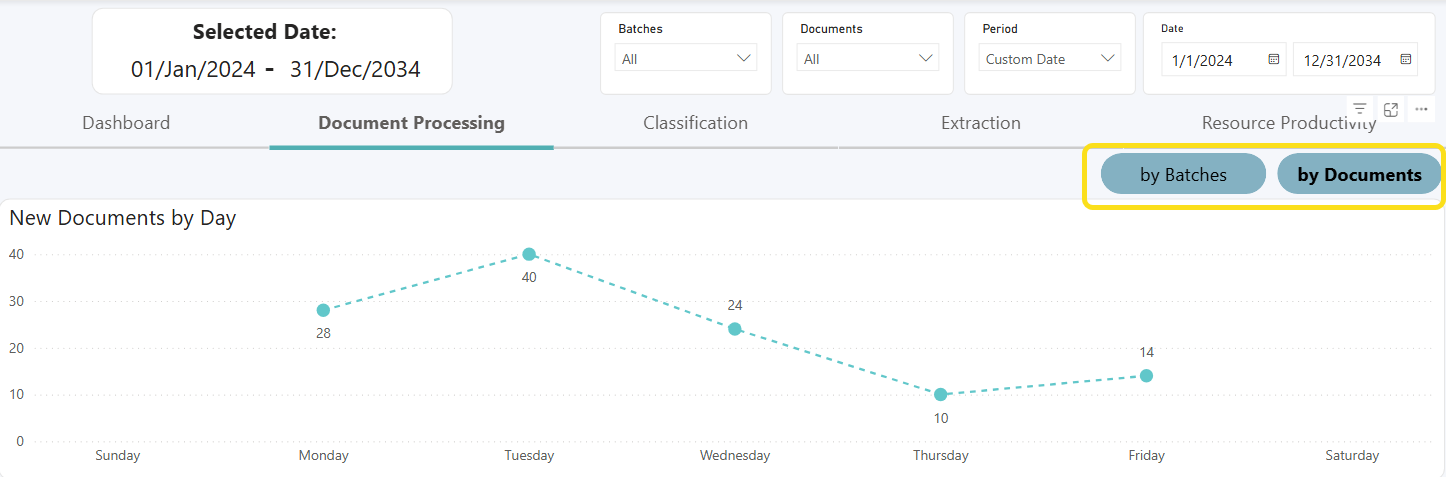Image resolution: width=1446 pixels, height=477 pixels.
Task: Select the Document Processing tab
Action: (411, 123)
